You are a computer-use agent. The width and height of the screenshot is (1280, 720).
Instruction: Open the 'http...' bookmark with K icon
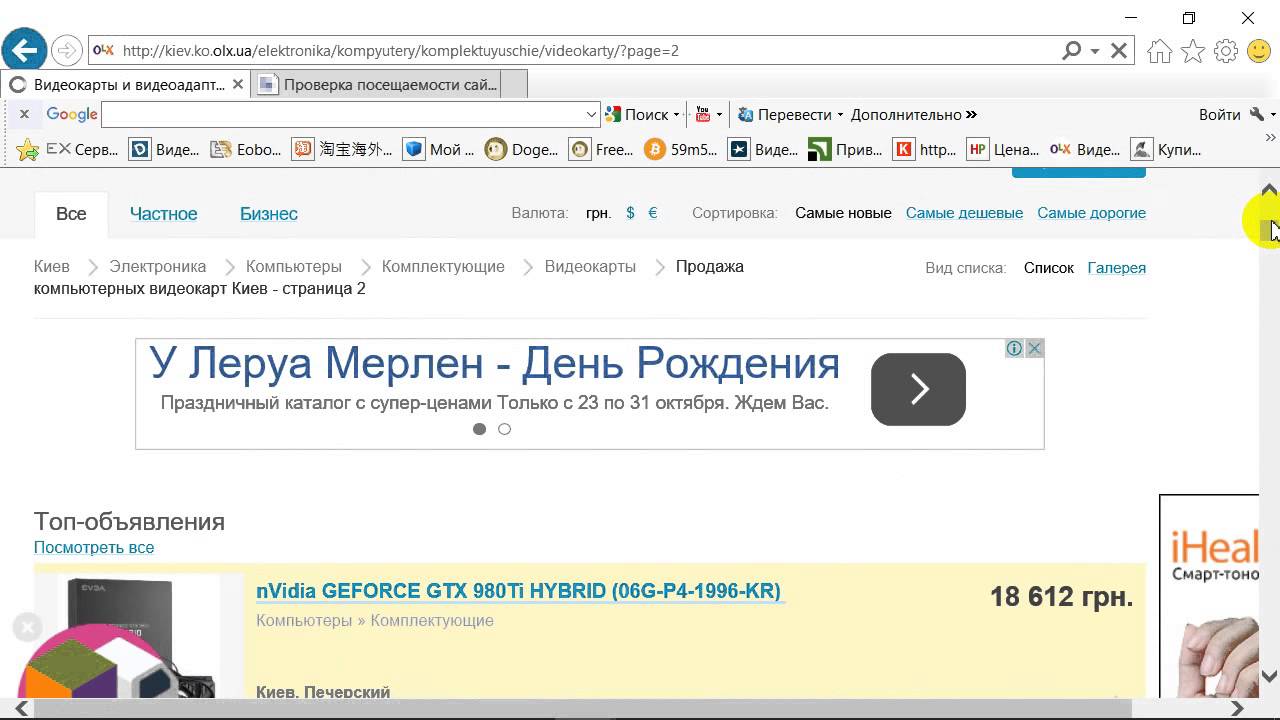pos(926,150)
